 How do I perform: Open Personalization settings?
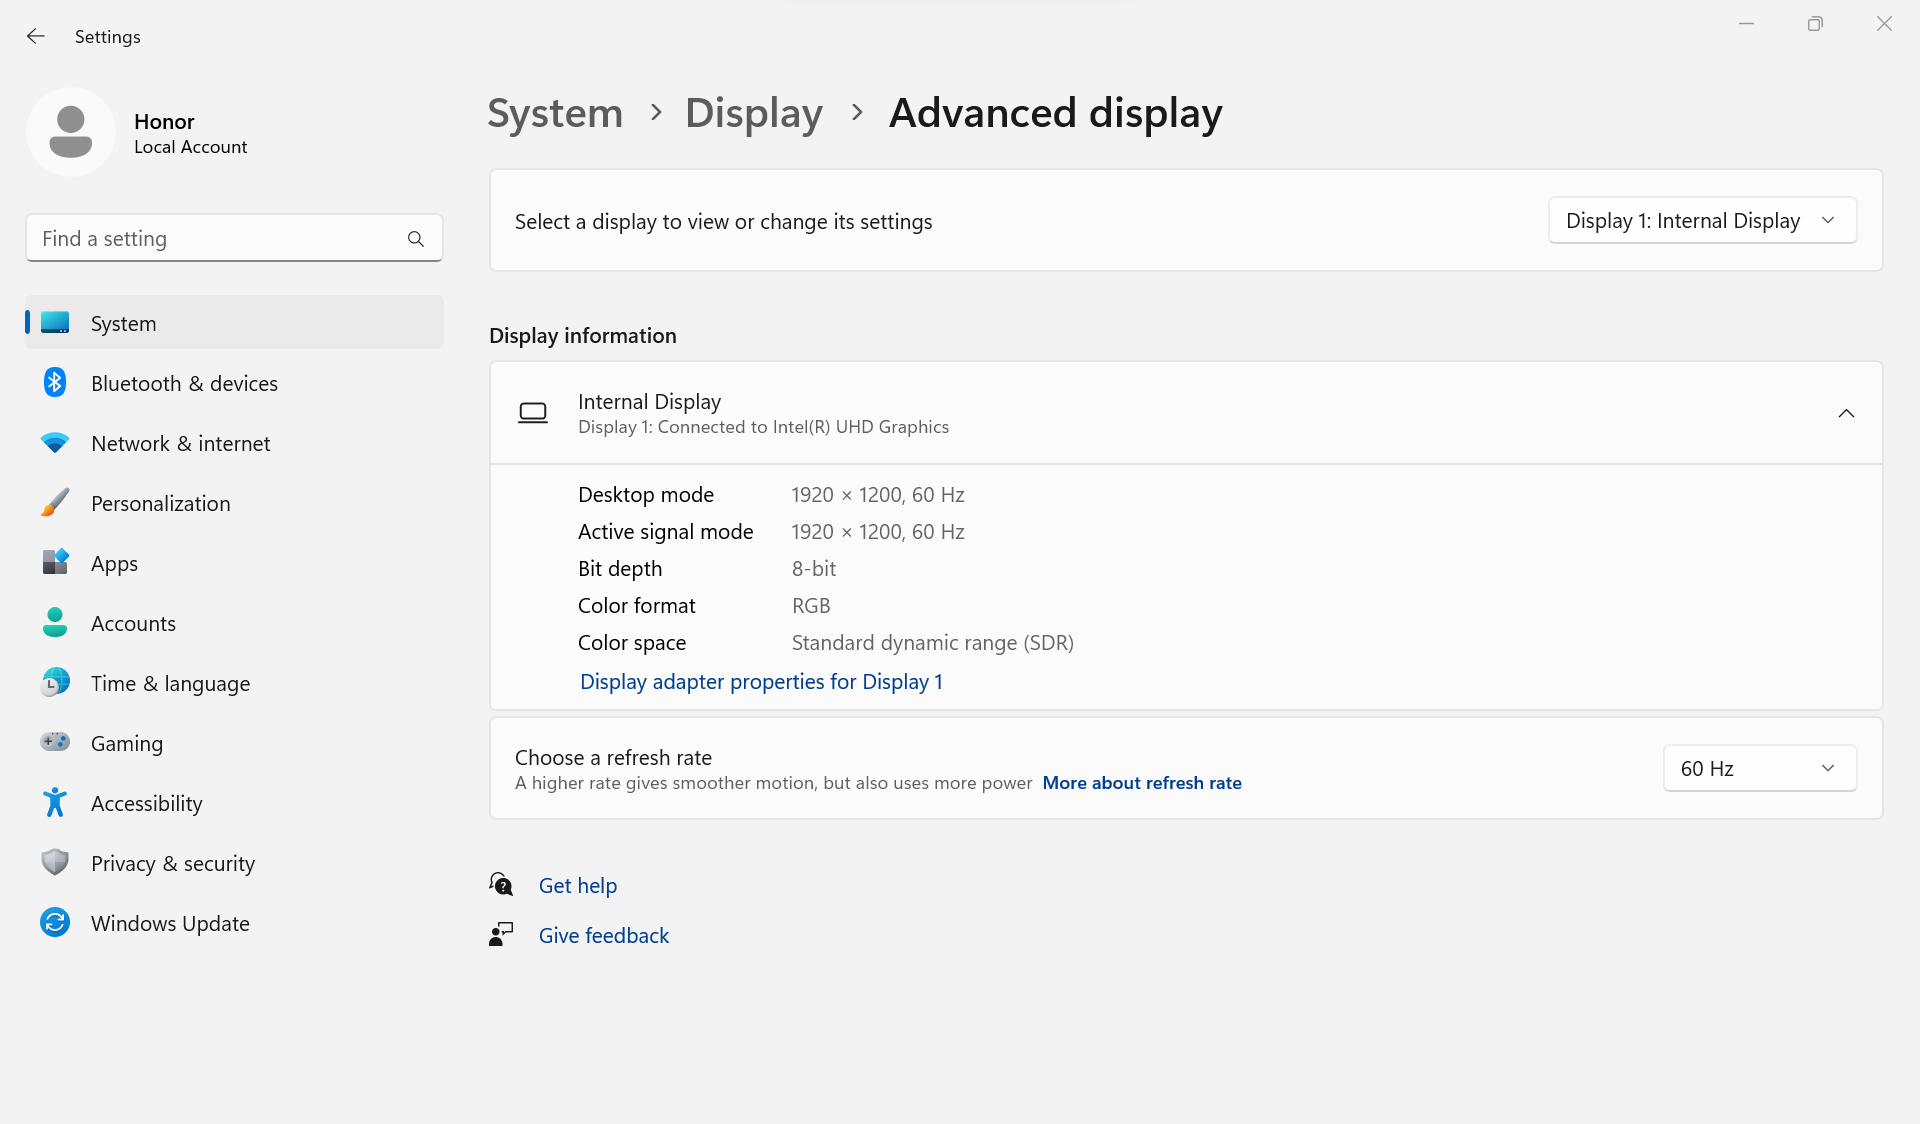(234, 503)
